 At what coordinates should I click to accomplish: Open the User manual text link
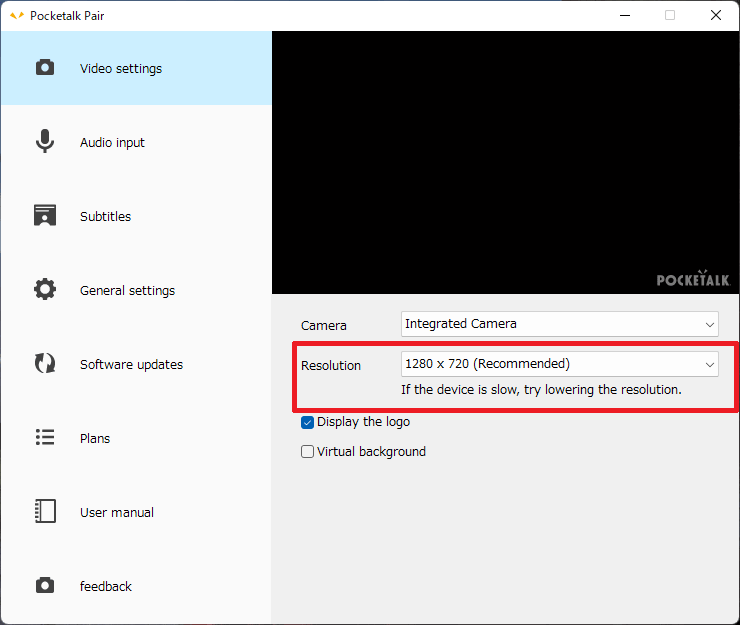tap(117, 513)
